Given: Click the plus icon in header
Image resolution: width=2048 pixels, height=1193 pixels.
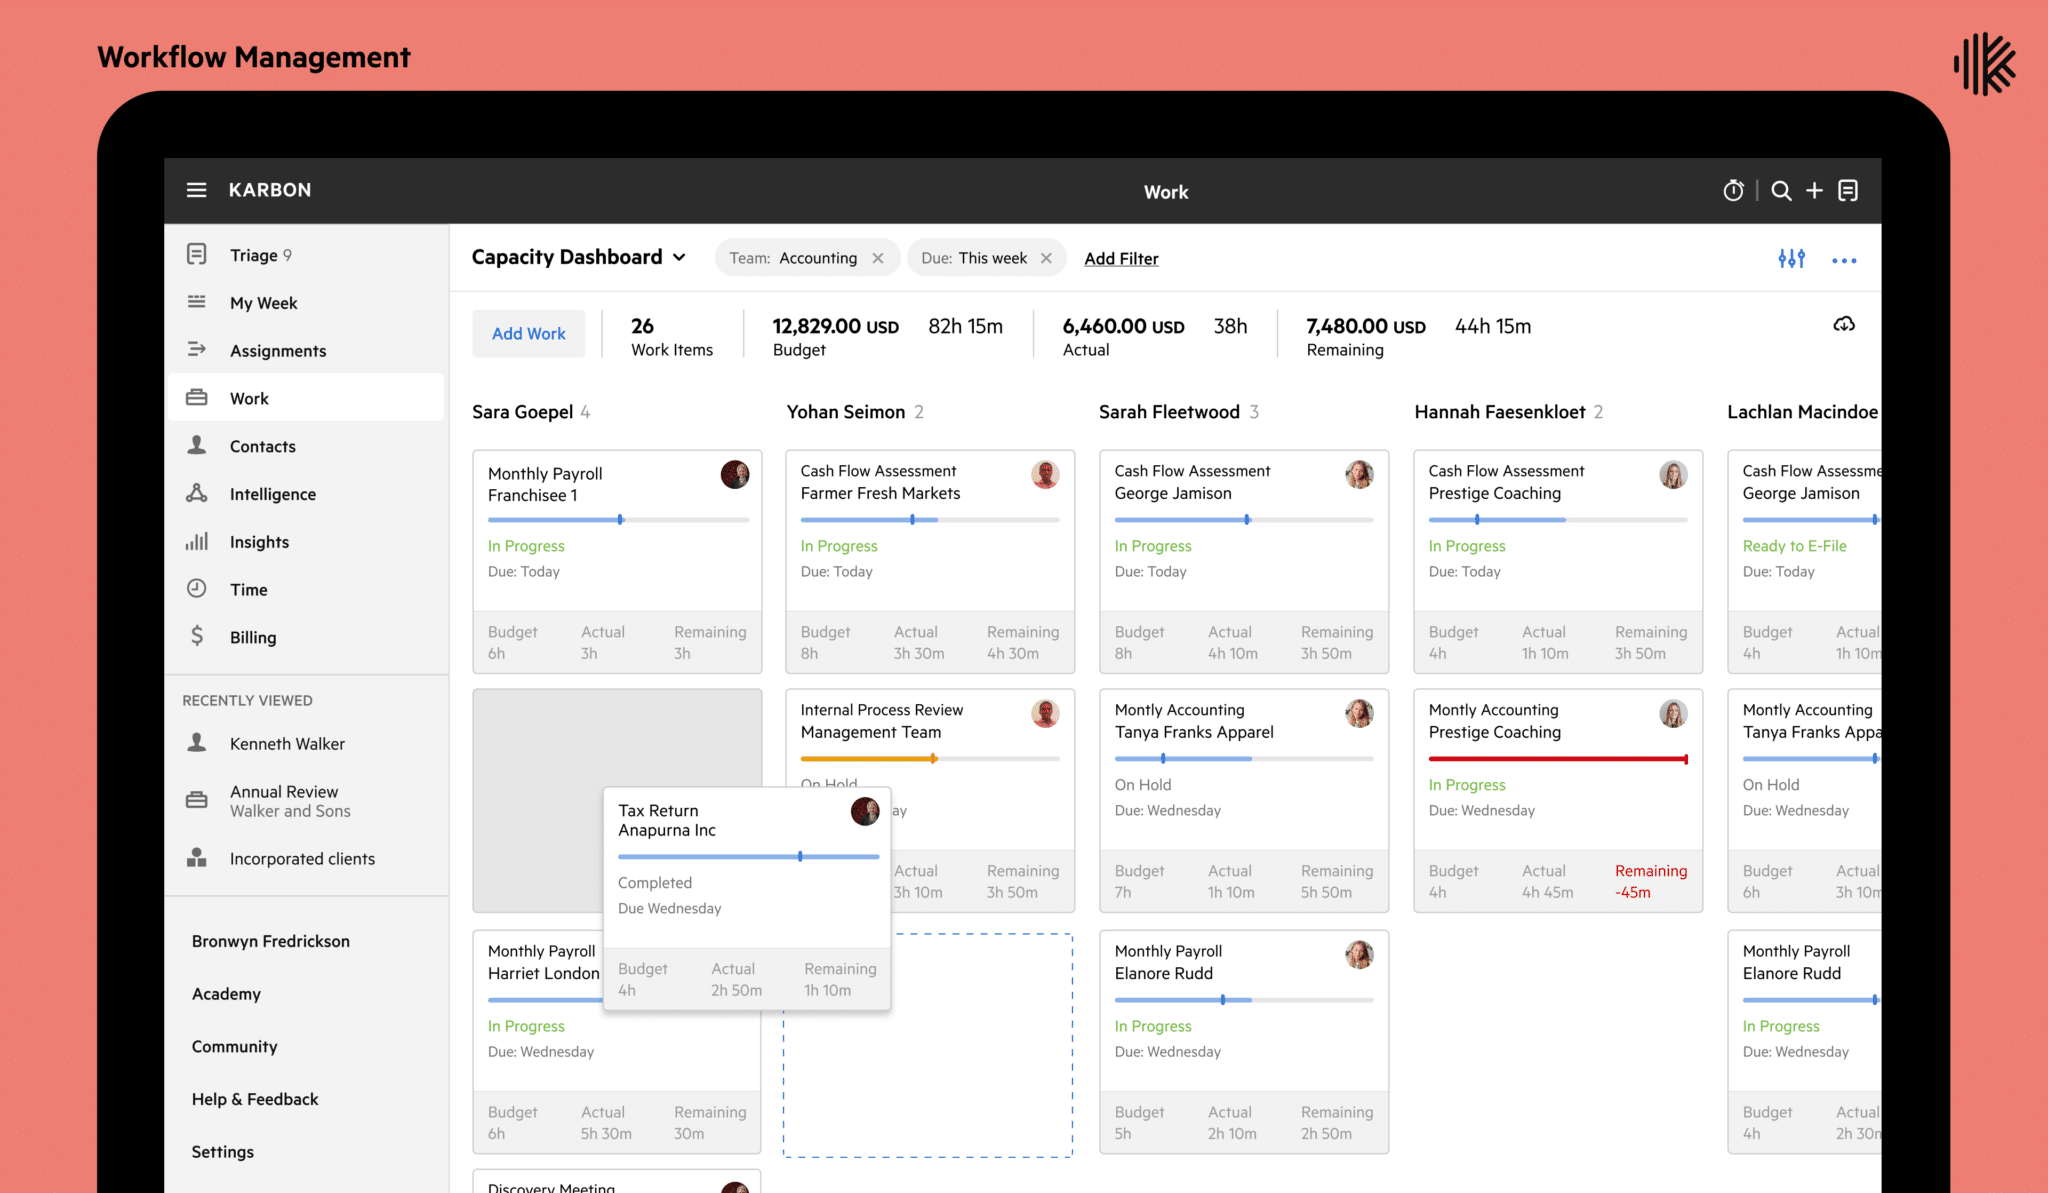Looking at the screenshot, I should [x=1814, y=190].
